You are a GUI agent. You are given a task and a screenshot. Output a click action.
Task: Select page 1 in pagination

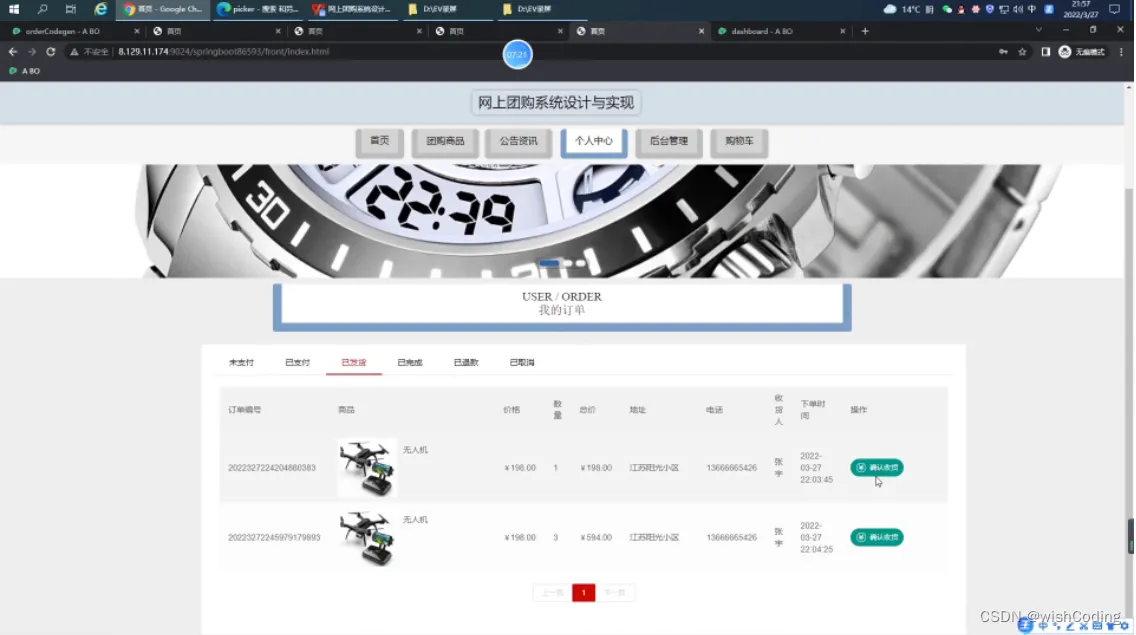click(x=583, y=593)
